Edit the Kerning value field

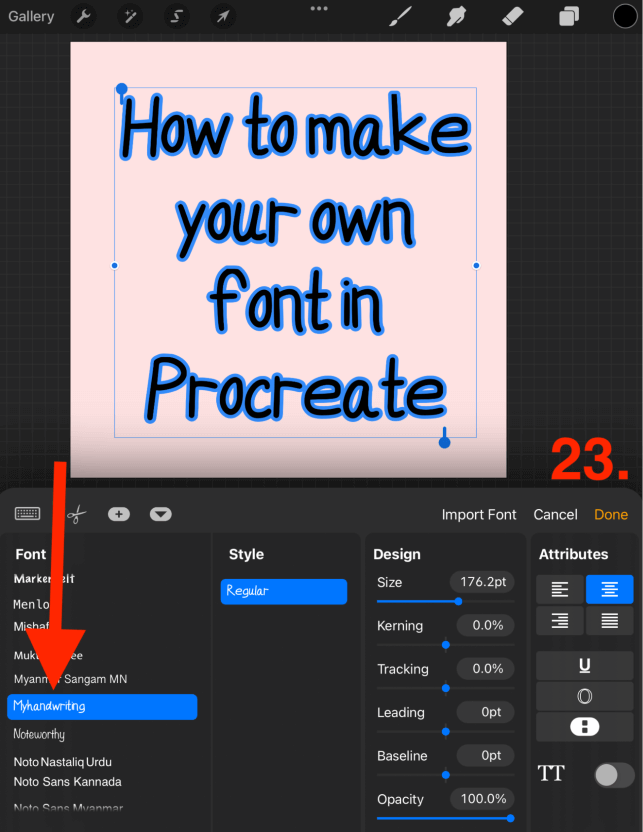[485, 625]
